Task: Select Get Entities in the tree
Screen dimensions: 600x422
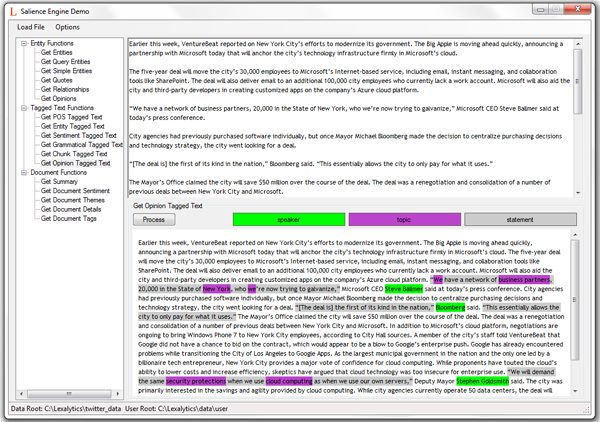Action: pyautogui.click(x=58, y=53)
